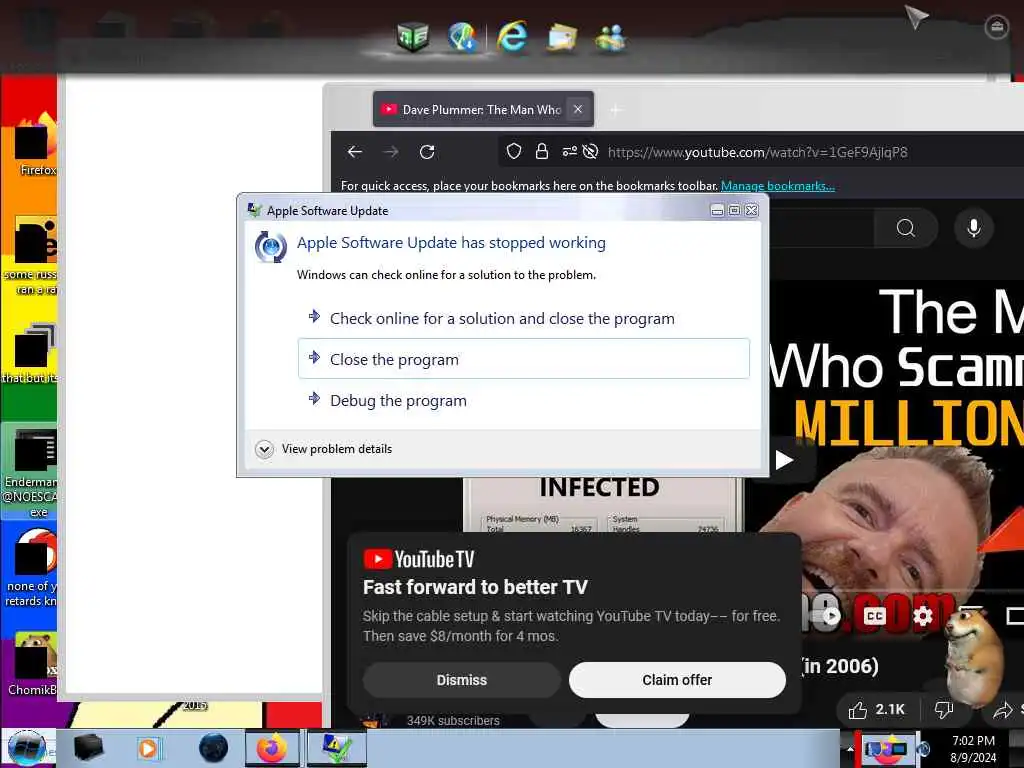
Task: Toggle closed captions CC on player
Action: click(x=875, y=615)
